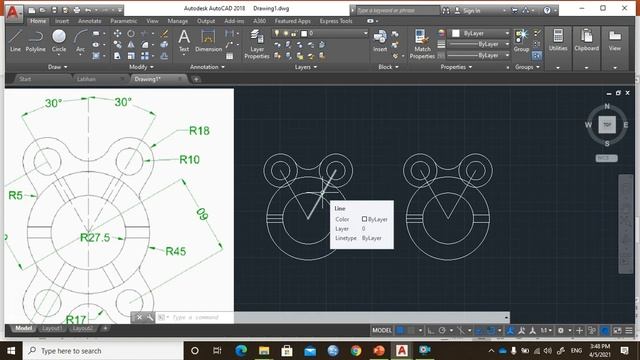Viewport: 640px width, 360px height.
Task: Open Layer Properties manager
Action: point(257,44)
